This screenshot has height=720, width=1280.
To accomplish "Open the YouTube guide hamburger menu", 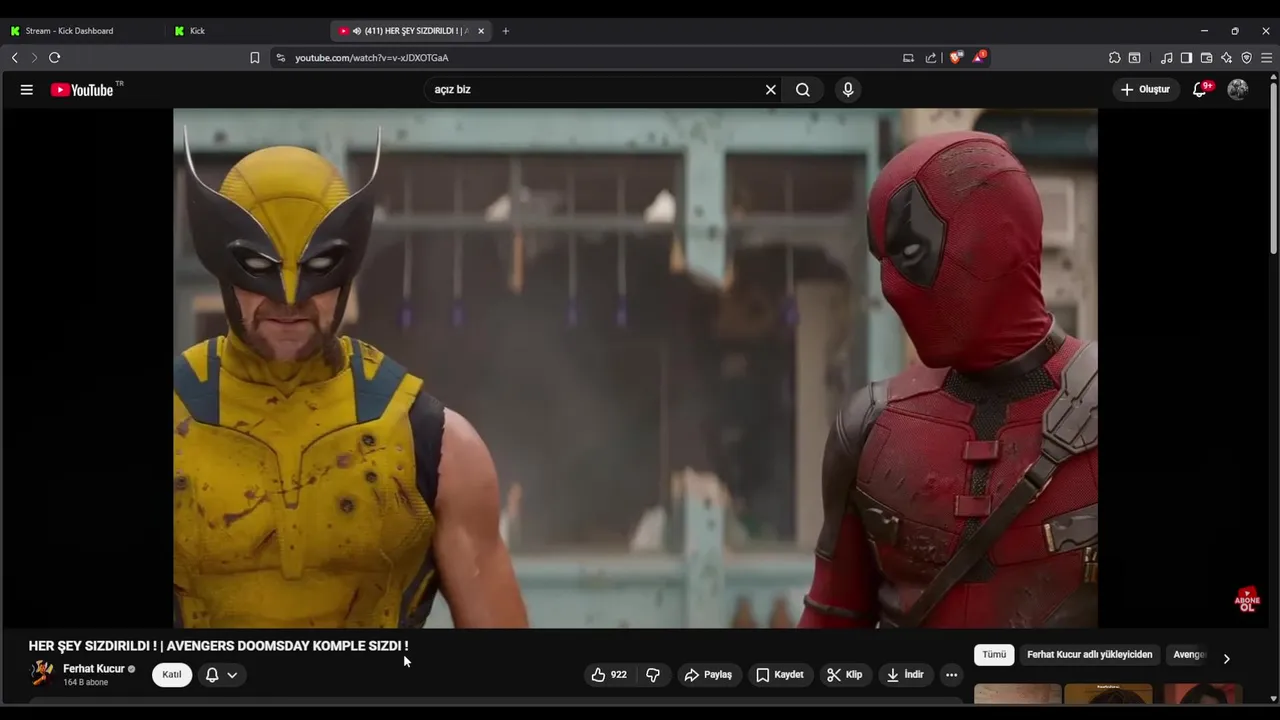I will (27, 90).
